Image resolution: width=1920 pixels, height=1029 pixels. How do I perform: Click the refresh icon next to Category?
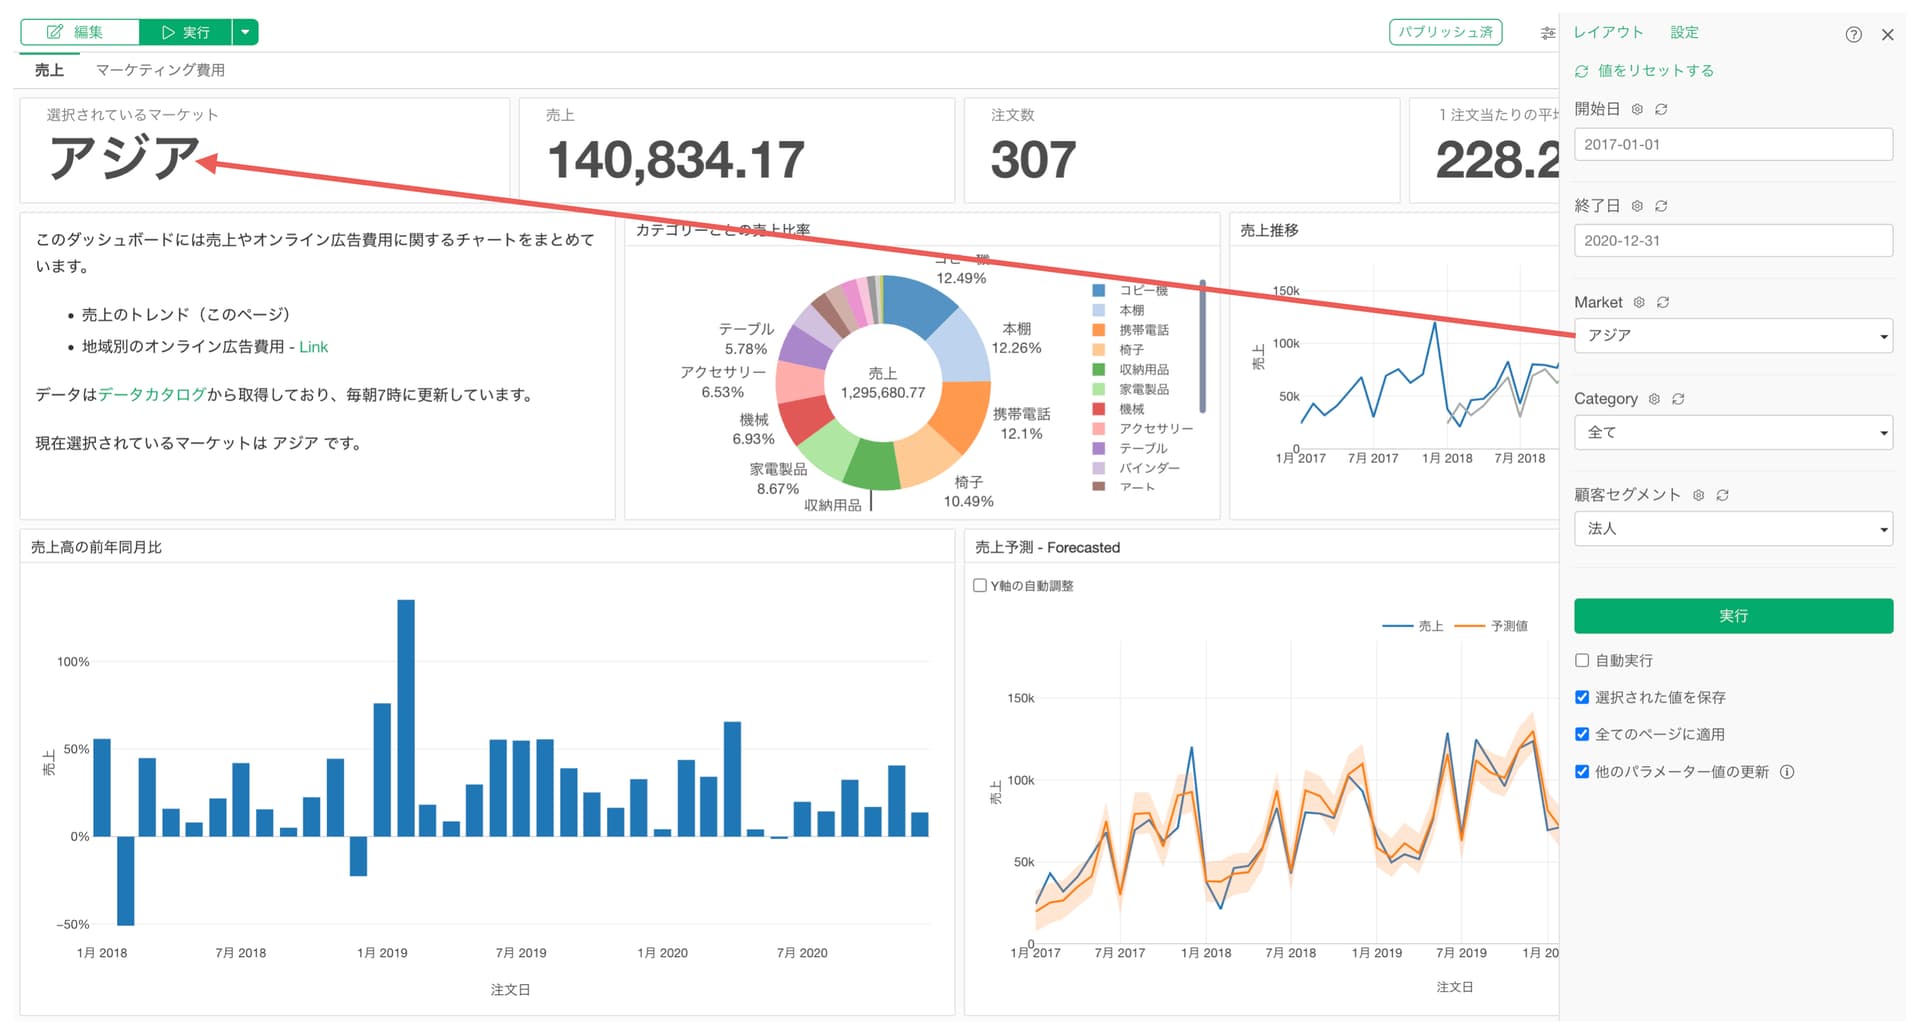point(1678,399)
